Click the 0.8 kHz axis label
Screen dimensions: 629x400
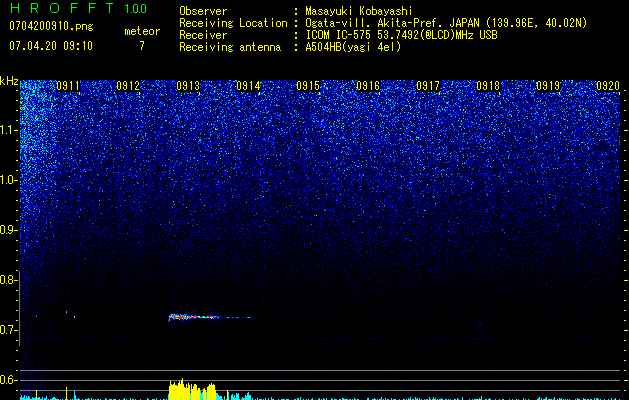8,280
